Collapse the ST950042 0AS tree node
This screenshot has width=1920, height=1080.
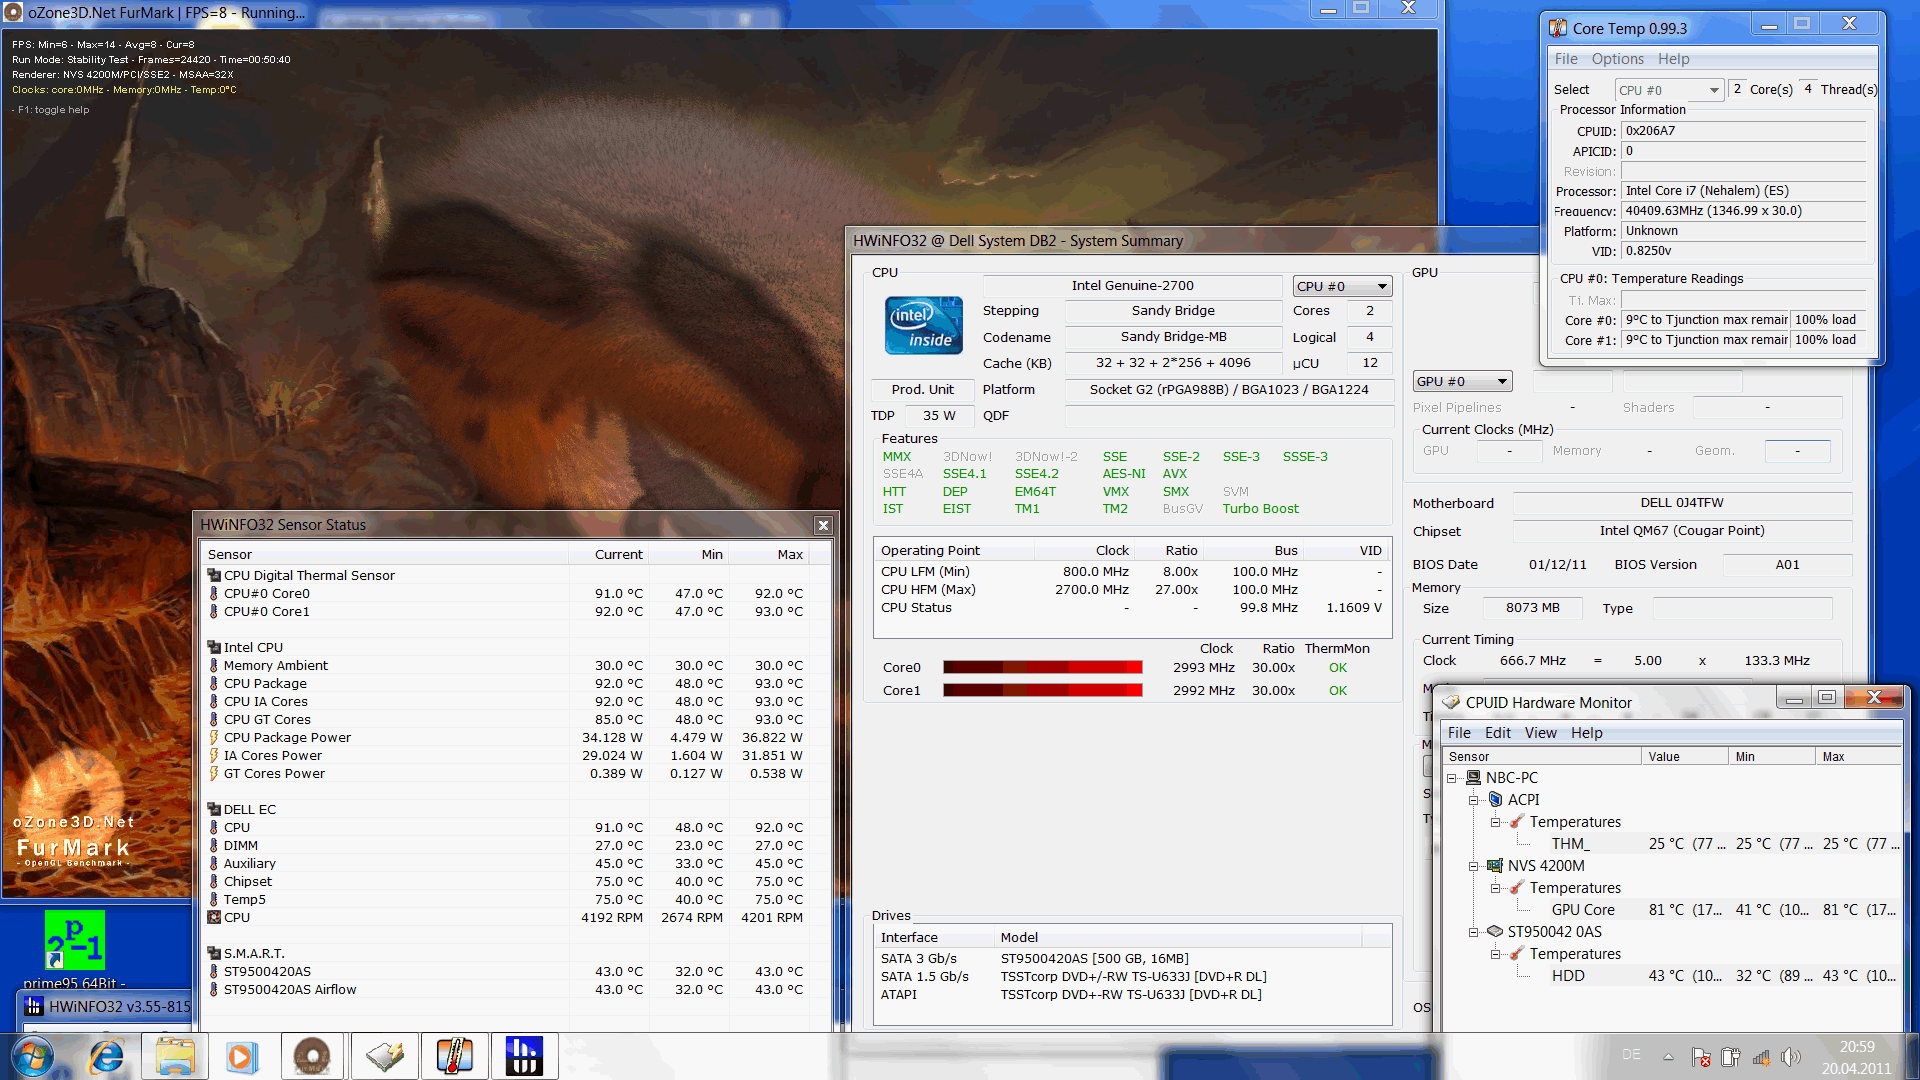point(1473,932)
